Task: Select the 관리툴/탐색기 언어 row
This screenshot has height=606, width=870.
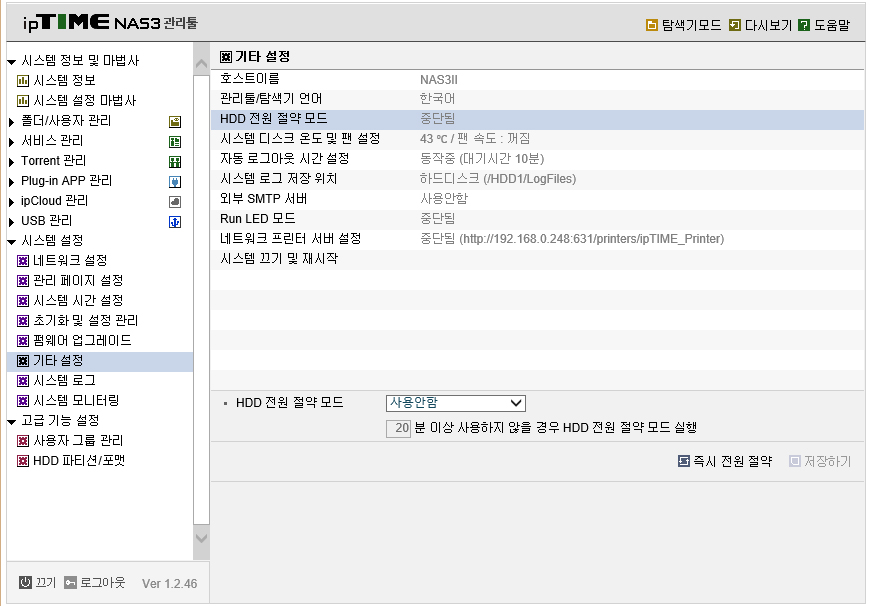Action: click(x=537, y=99)
